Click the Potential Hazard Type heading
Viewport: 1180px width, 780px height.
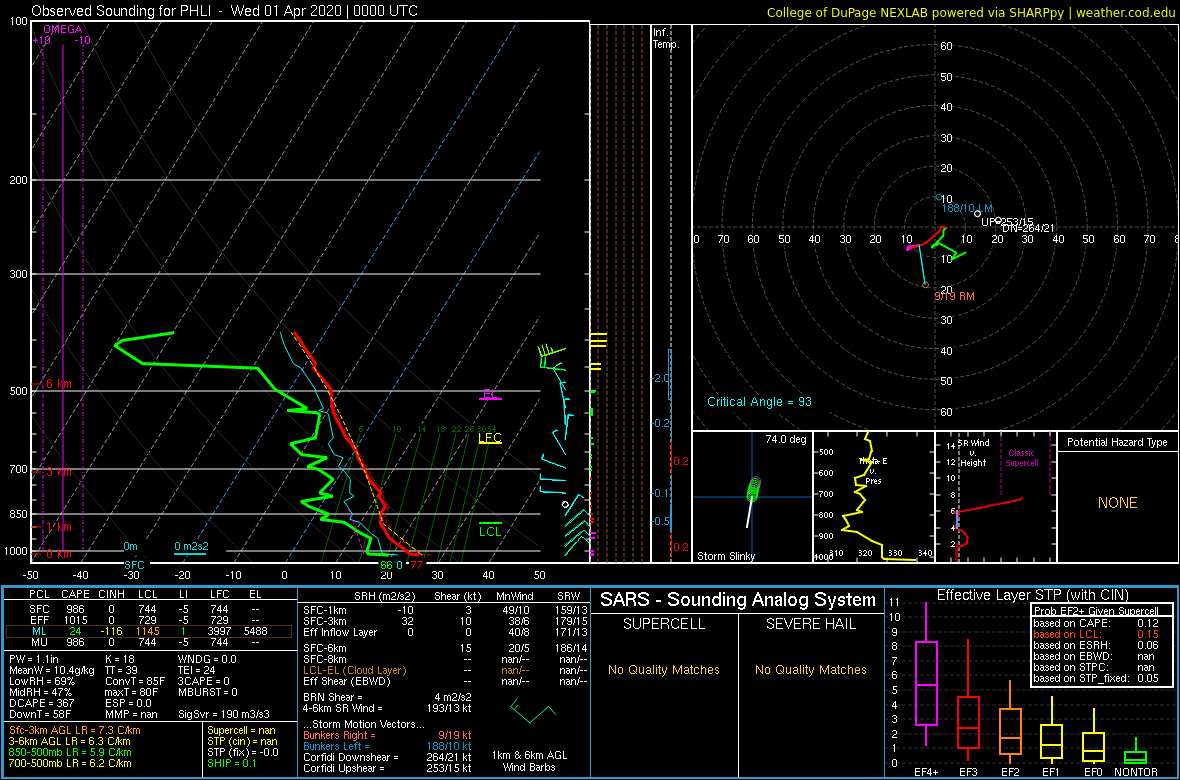(x=1117, y=442)
